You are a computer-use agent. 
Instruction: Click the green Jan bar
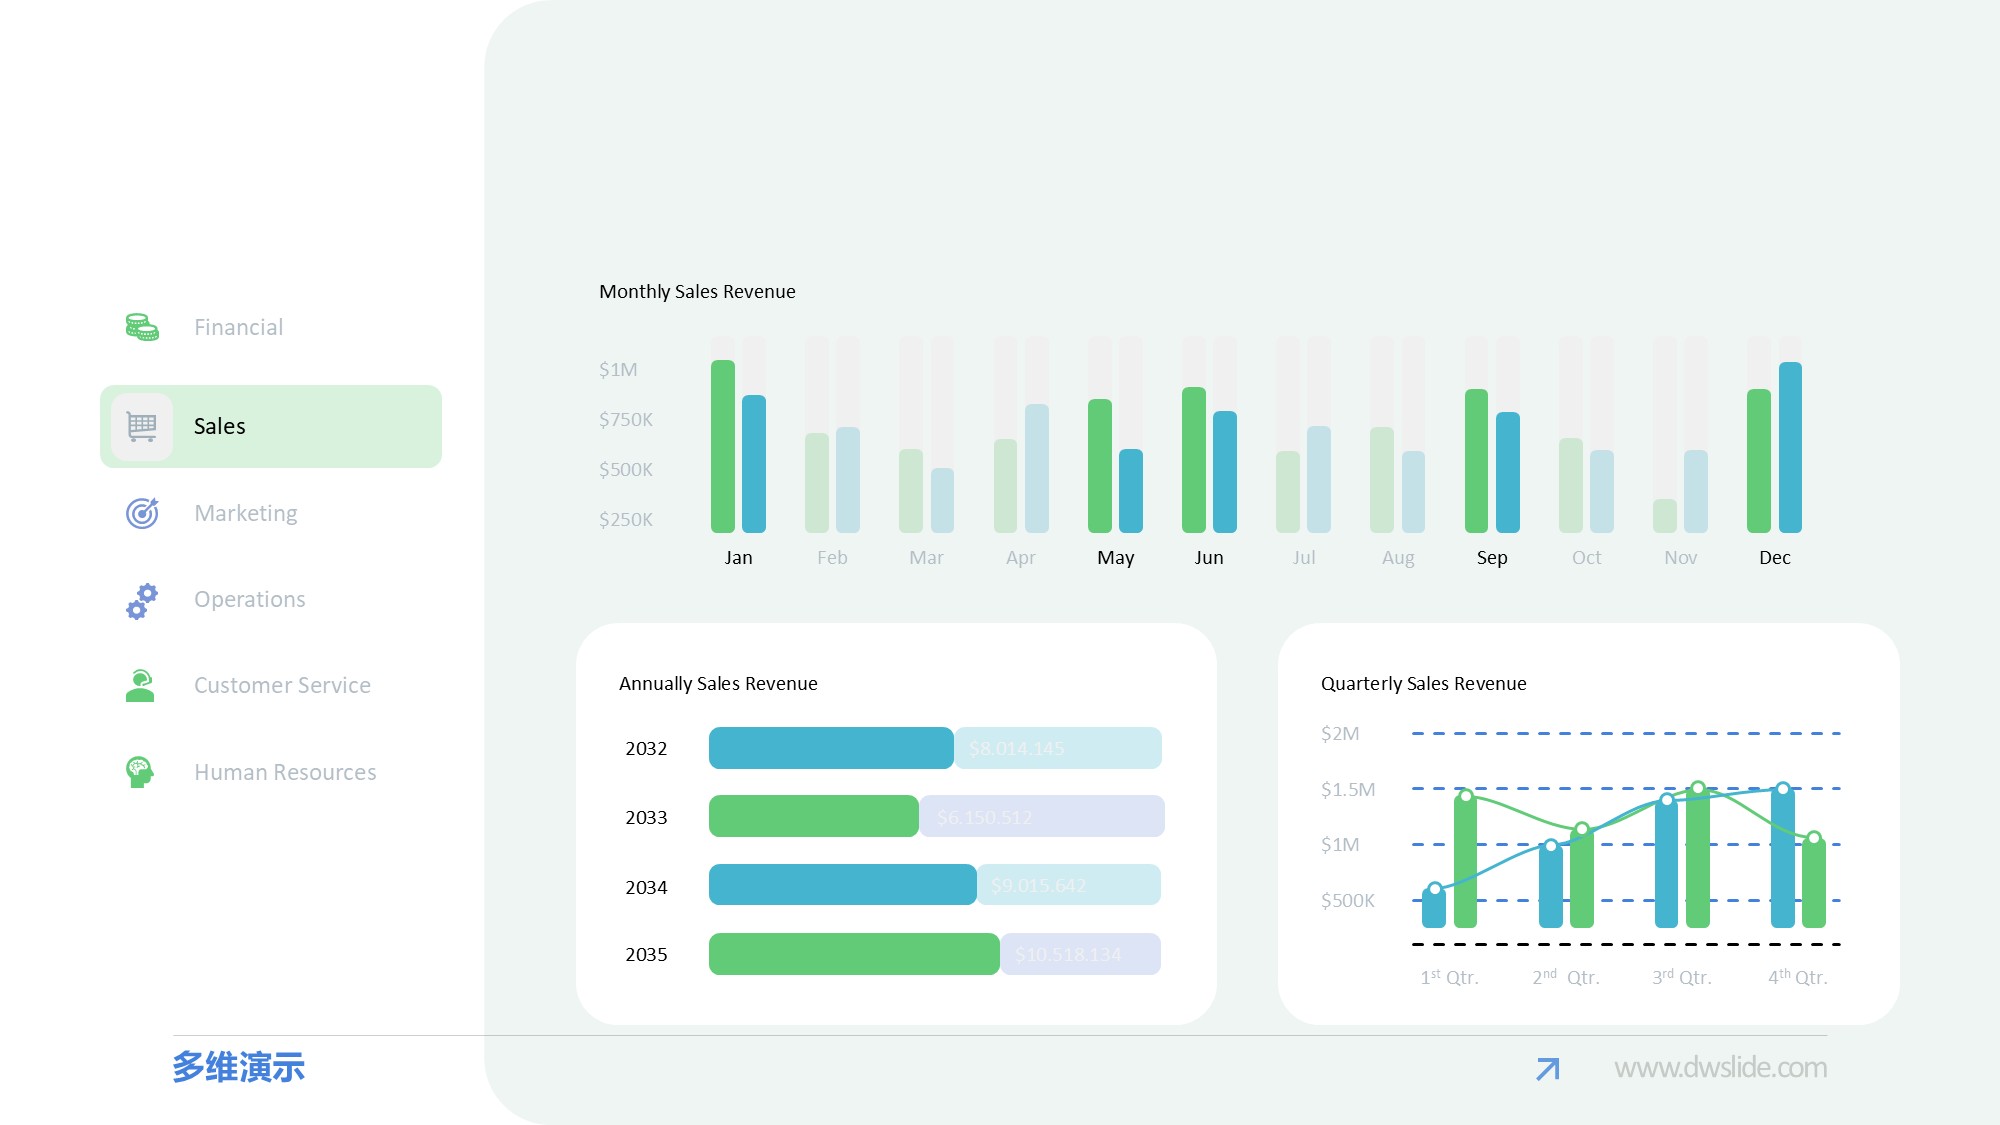click(722, 446)
